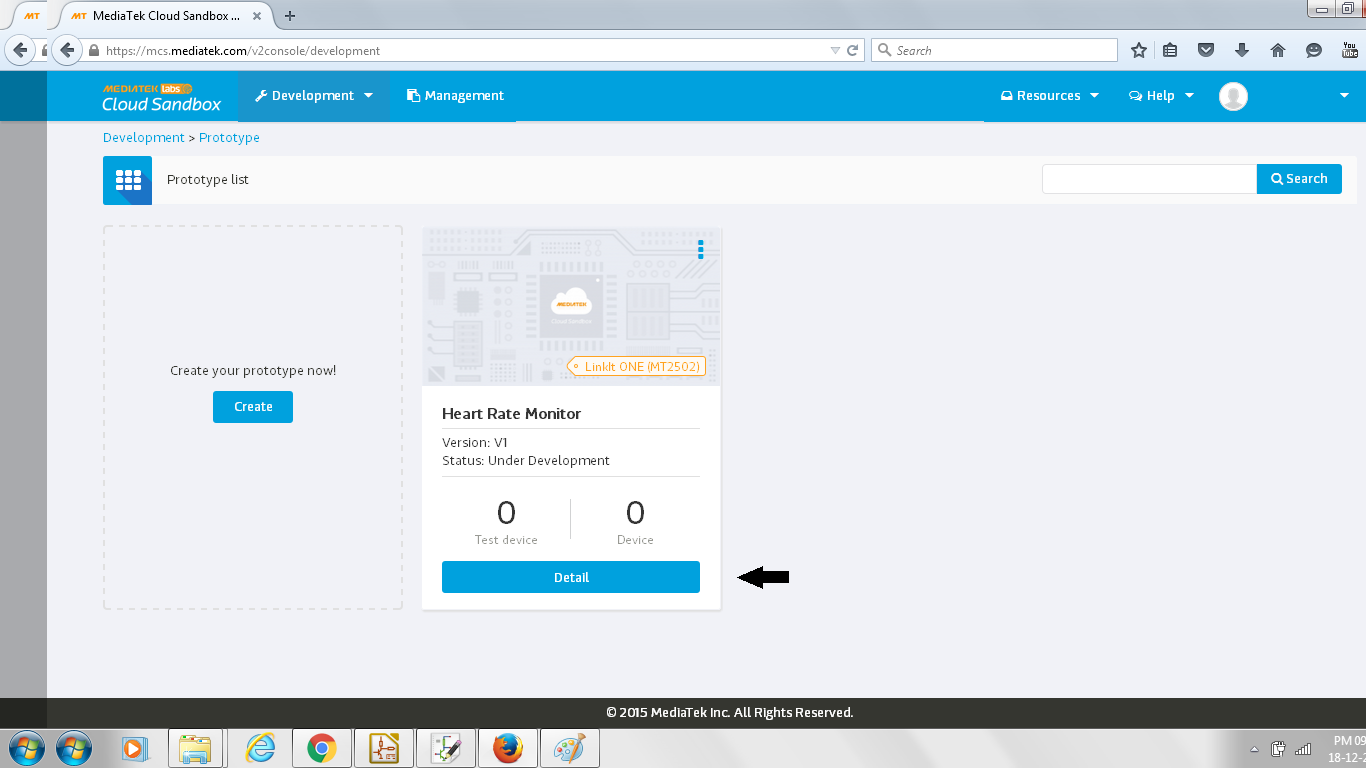Open the account dropdown arrow at far right
The image size is (1366, 768).
pos(1343,96)
